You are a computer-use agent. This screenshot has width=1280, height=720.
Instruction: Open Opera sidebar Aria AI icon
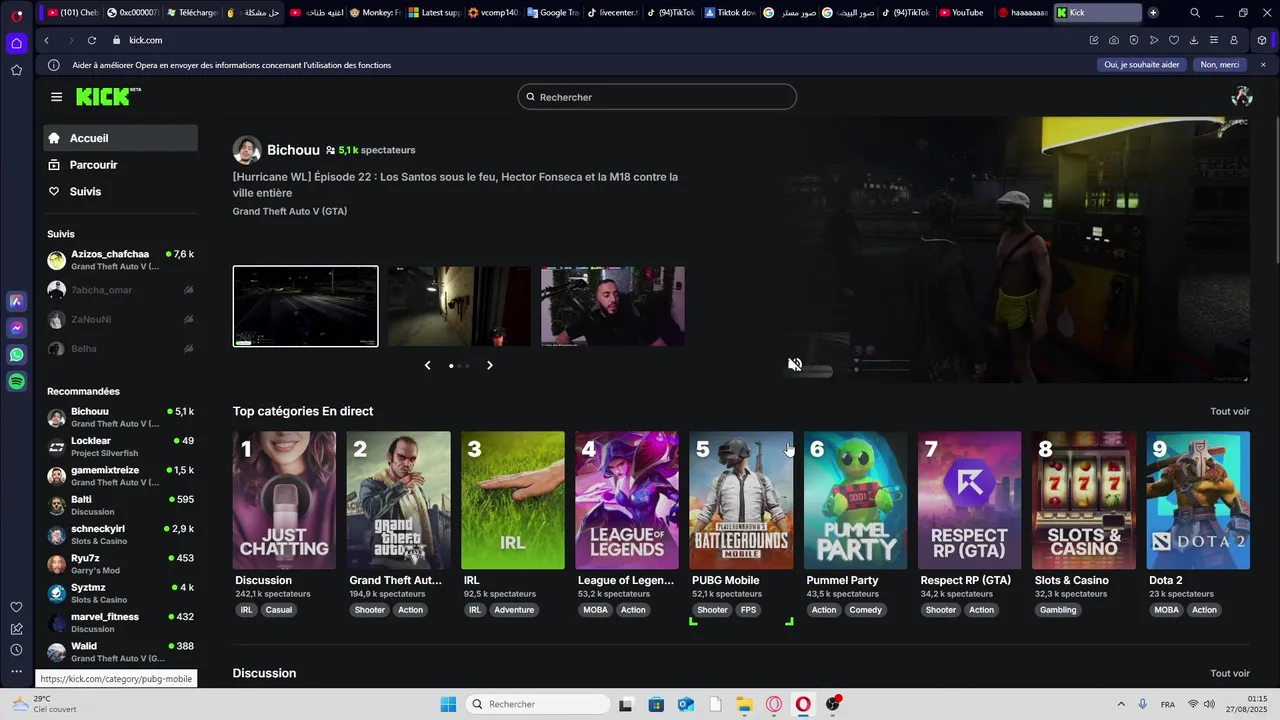[17, 301]
